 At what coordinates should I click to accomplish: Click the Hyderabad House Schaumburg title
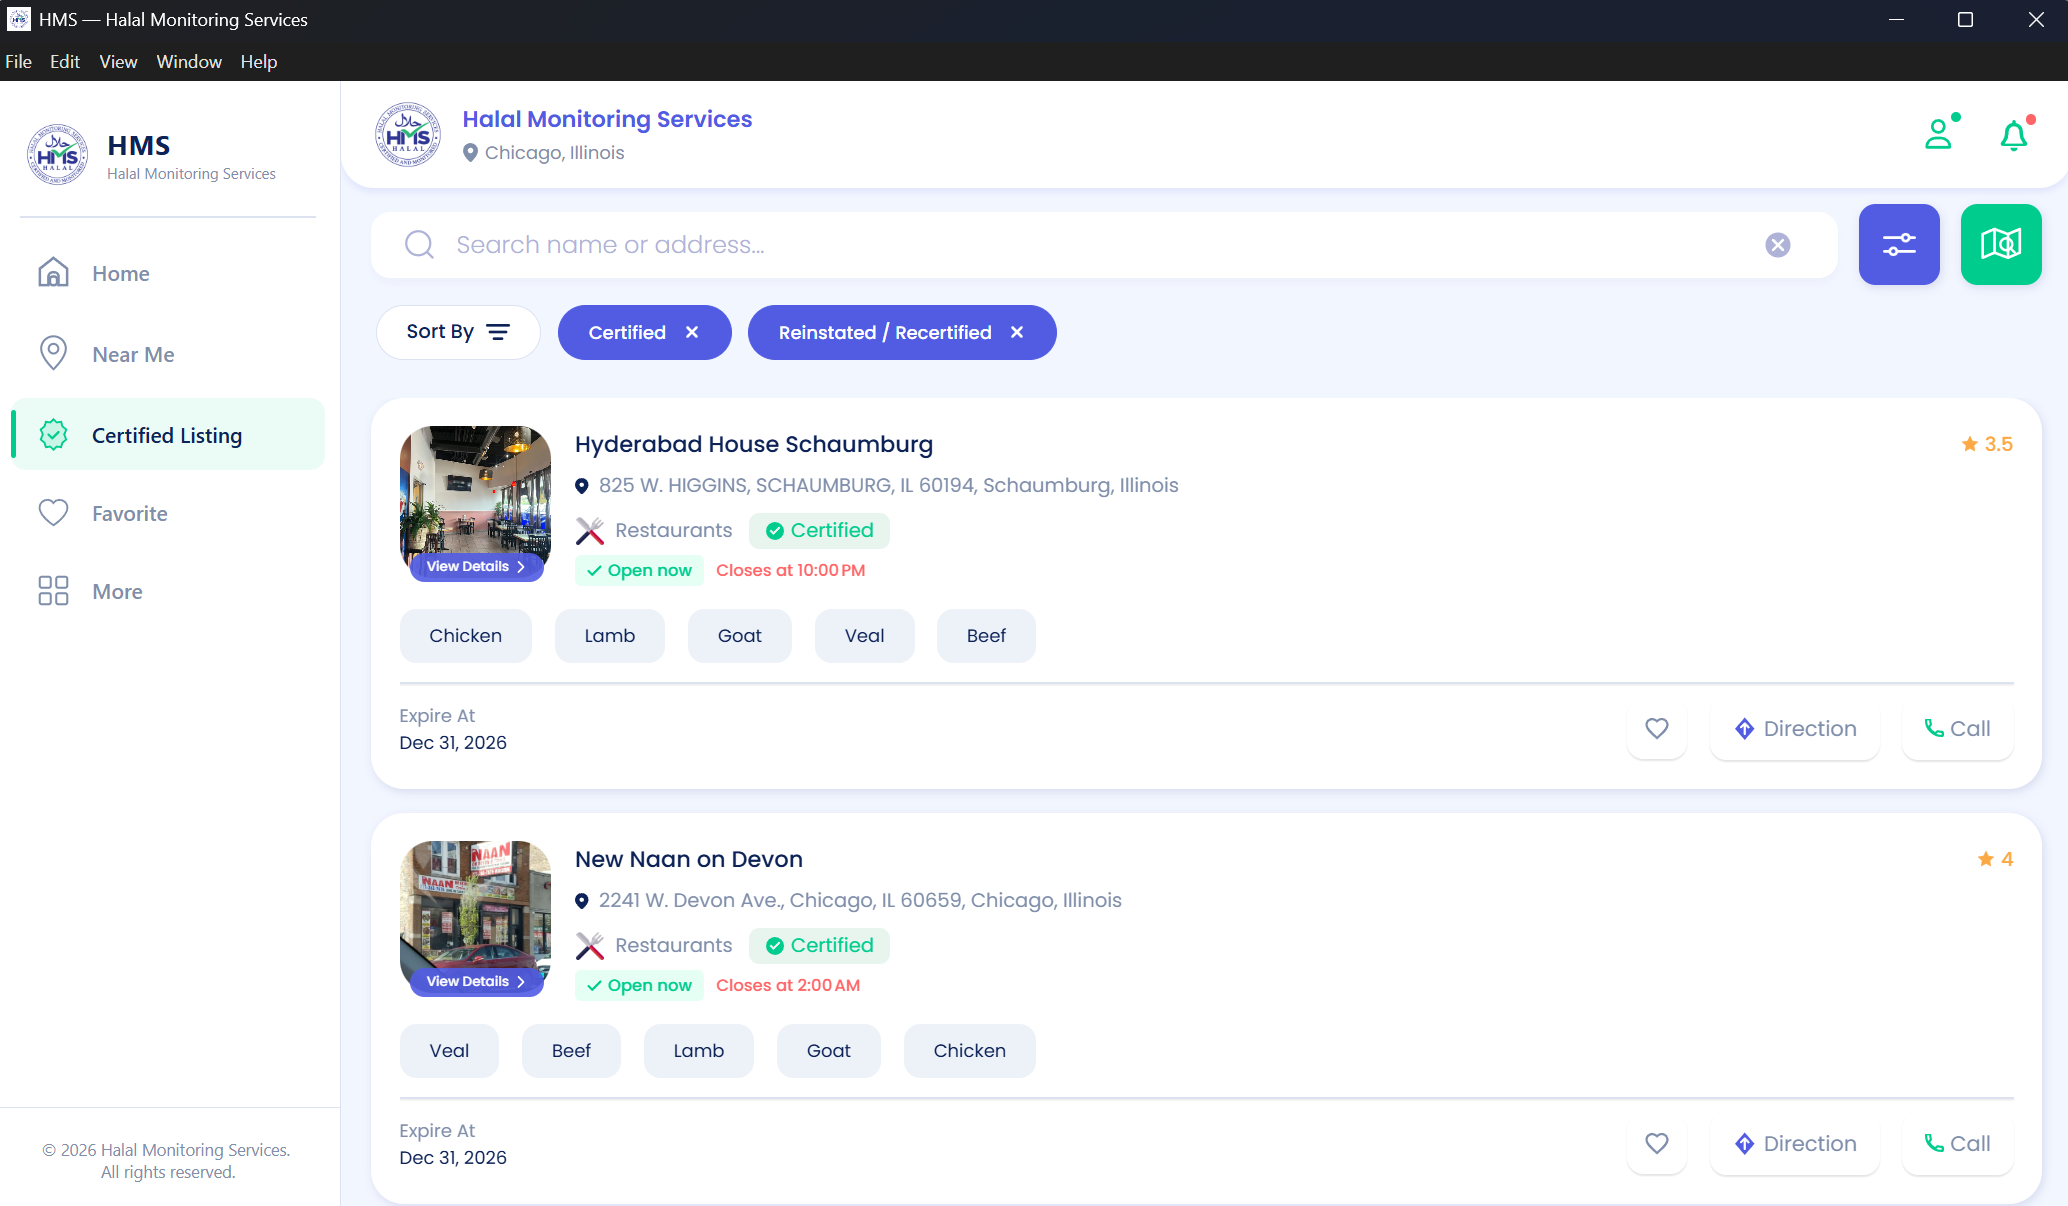pos(754,444)
